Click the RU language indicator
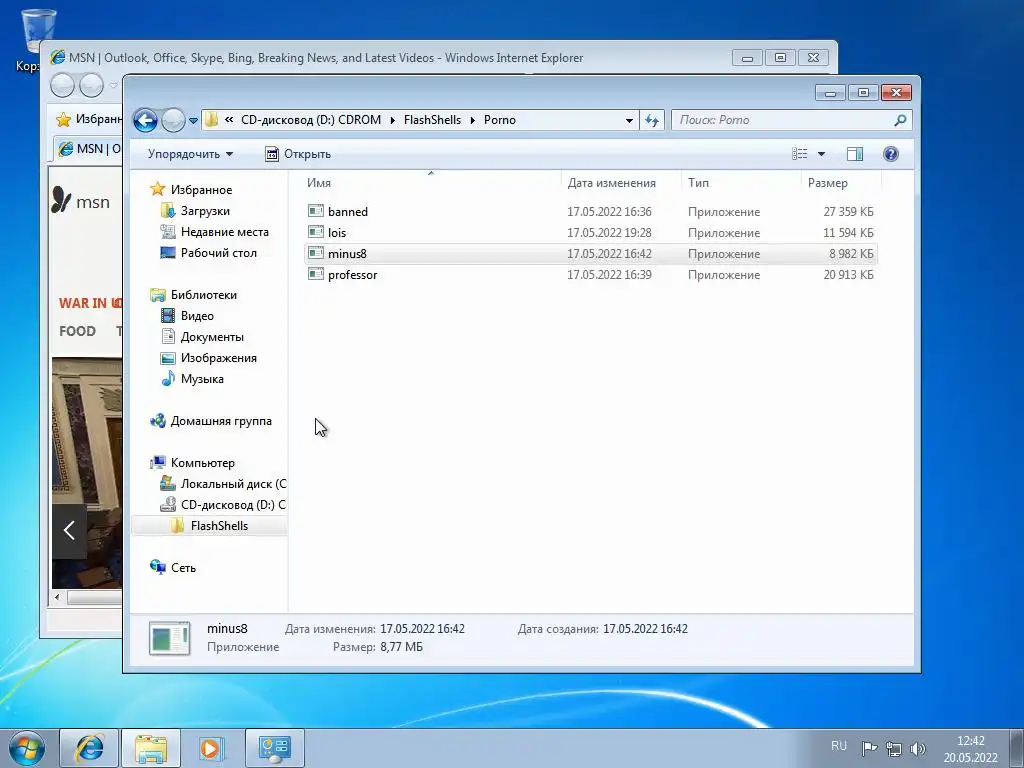The height and width of the screenshot is (768, 1024). [839, 746]
